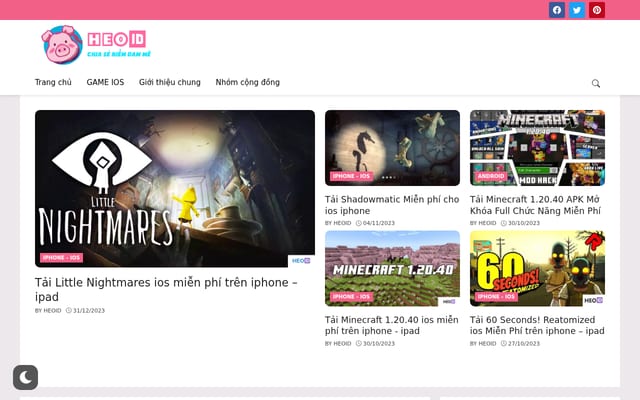This screenshot has height=400, width=640.
Task: Open the Facebook social icon
Action: coord(557,10)
